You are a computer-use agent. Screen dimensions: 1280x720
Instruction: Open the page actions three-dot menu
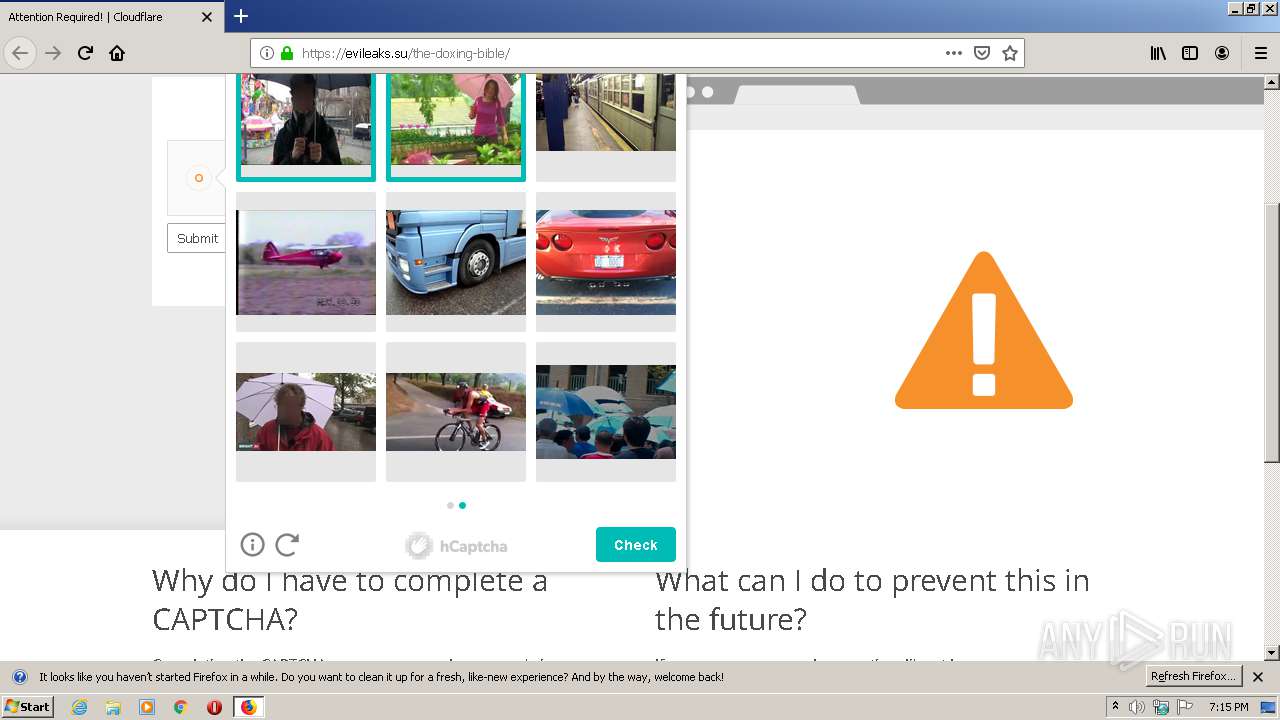tap(954, 53)
